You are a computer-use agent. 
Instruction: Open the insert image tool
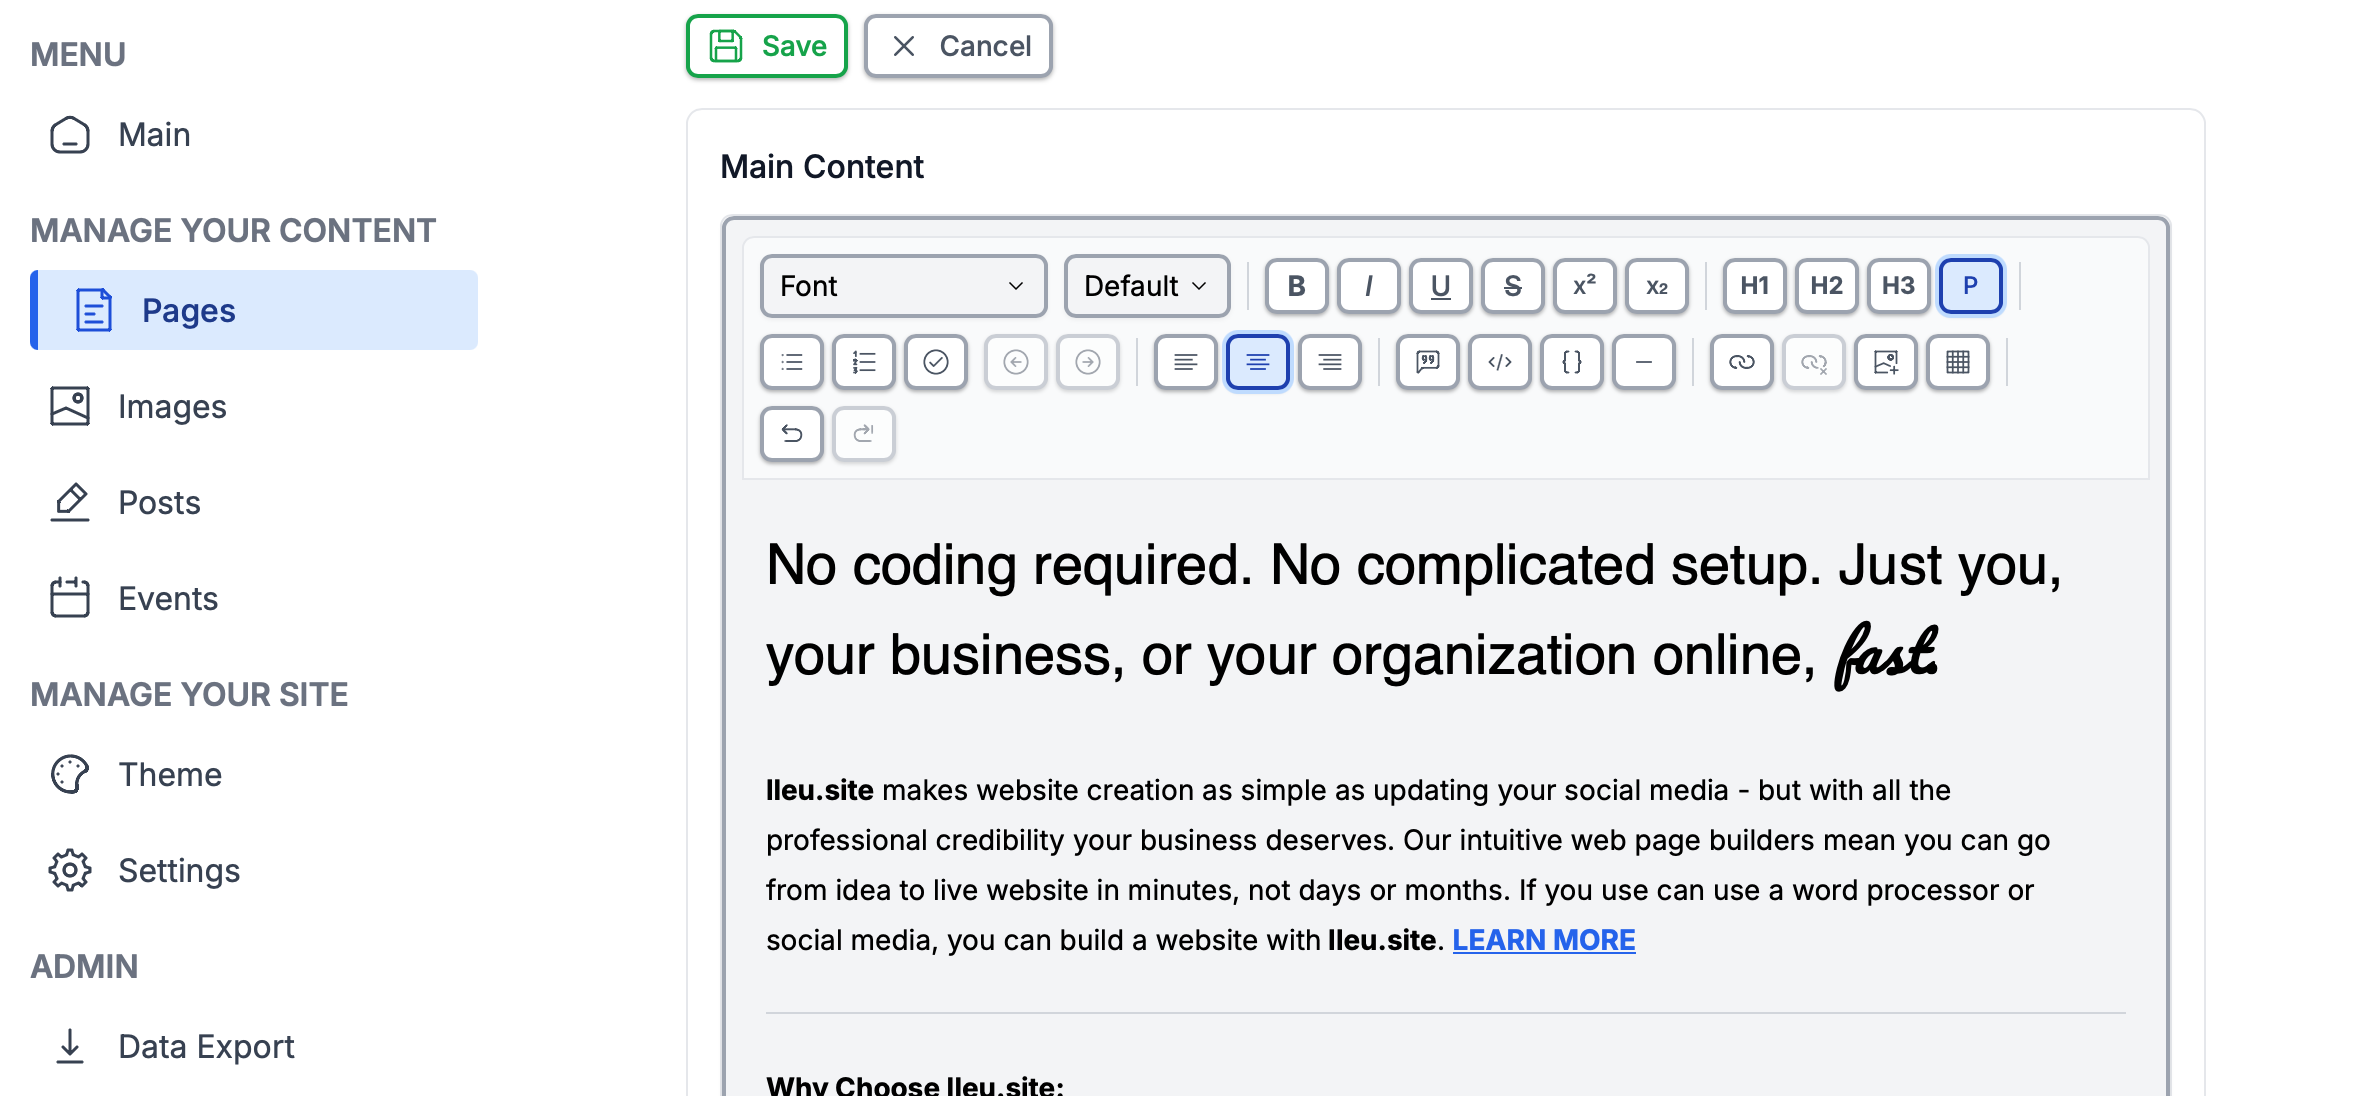pyautogui.click(x=1886, y=363)
